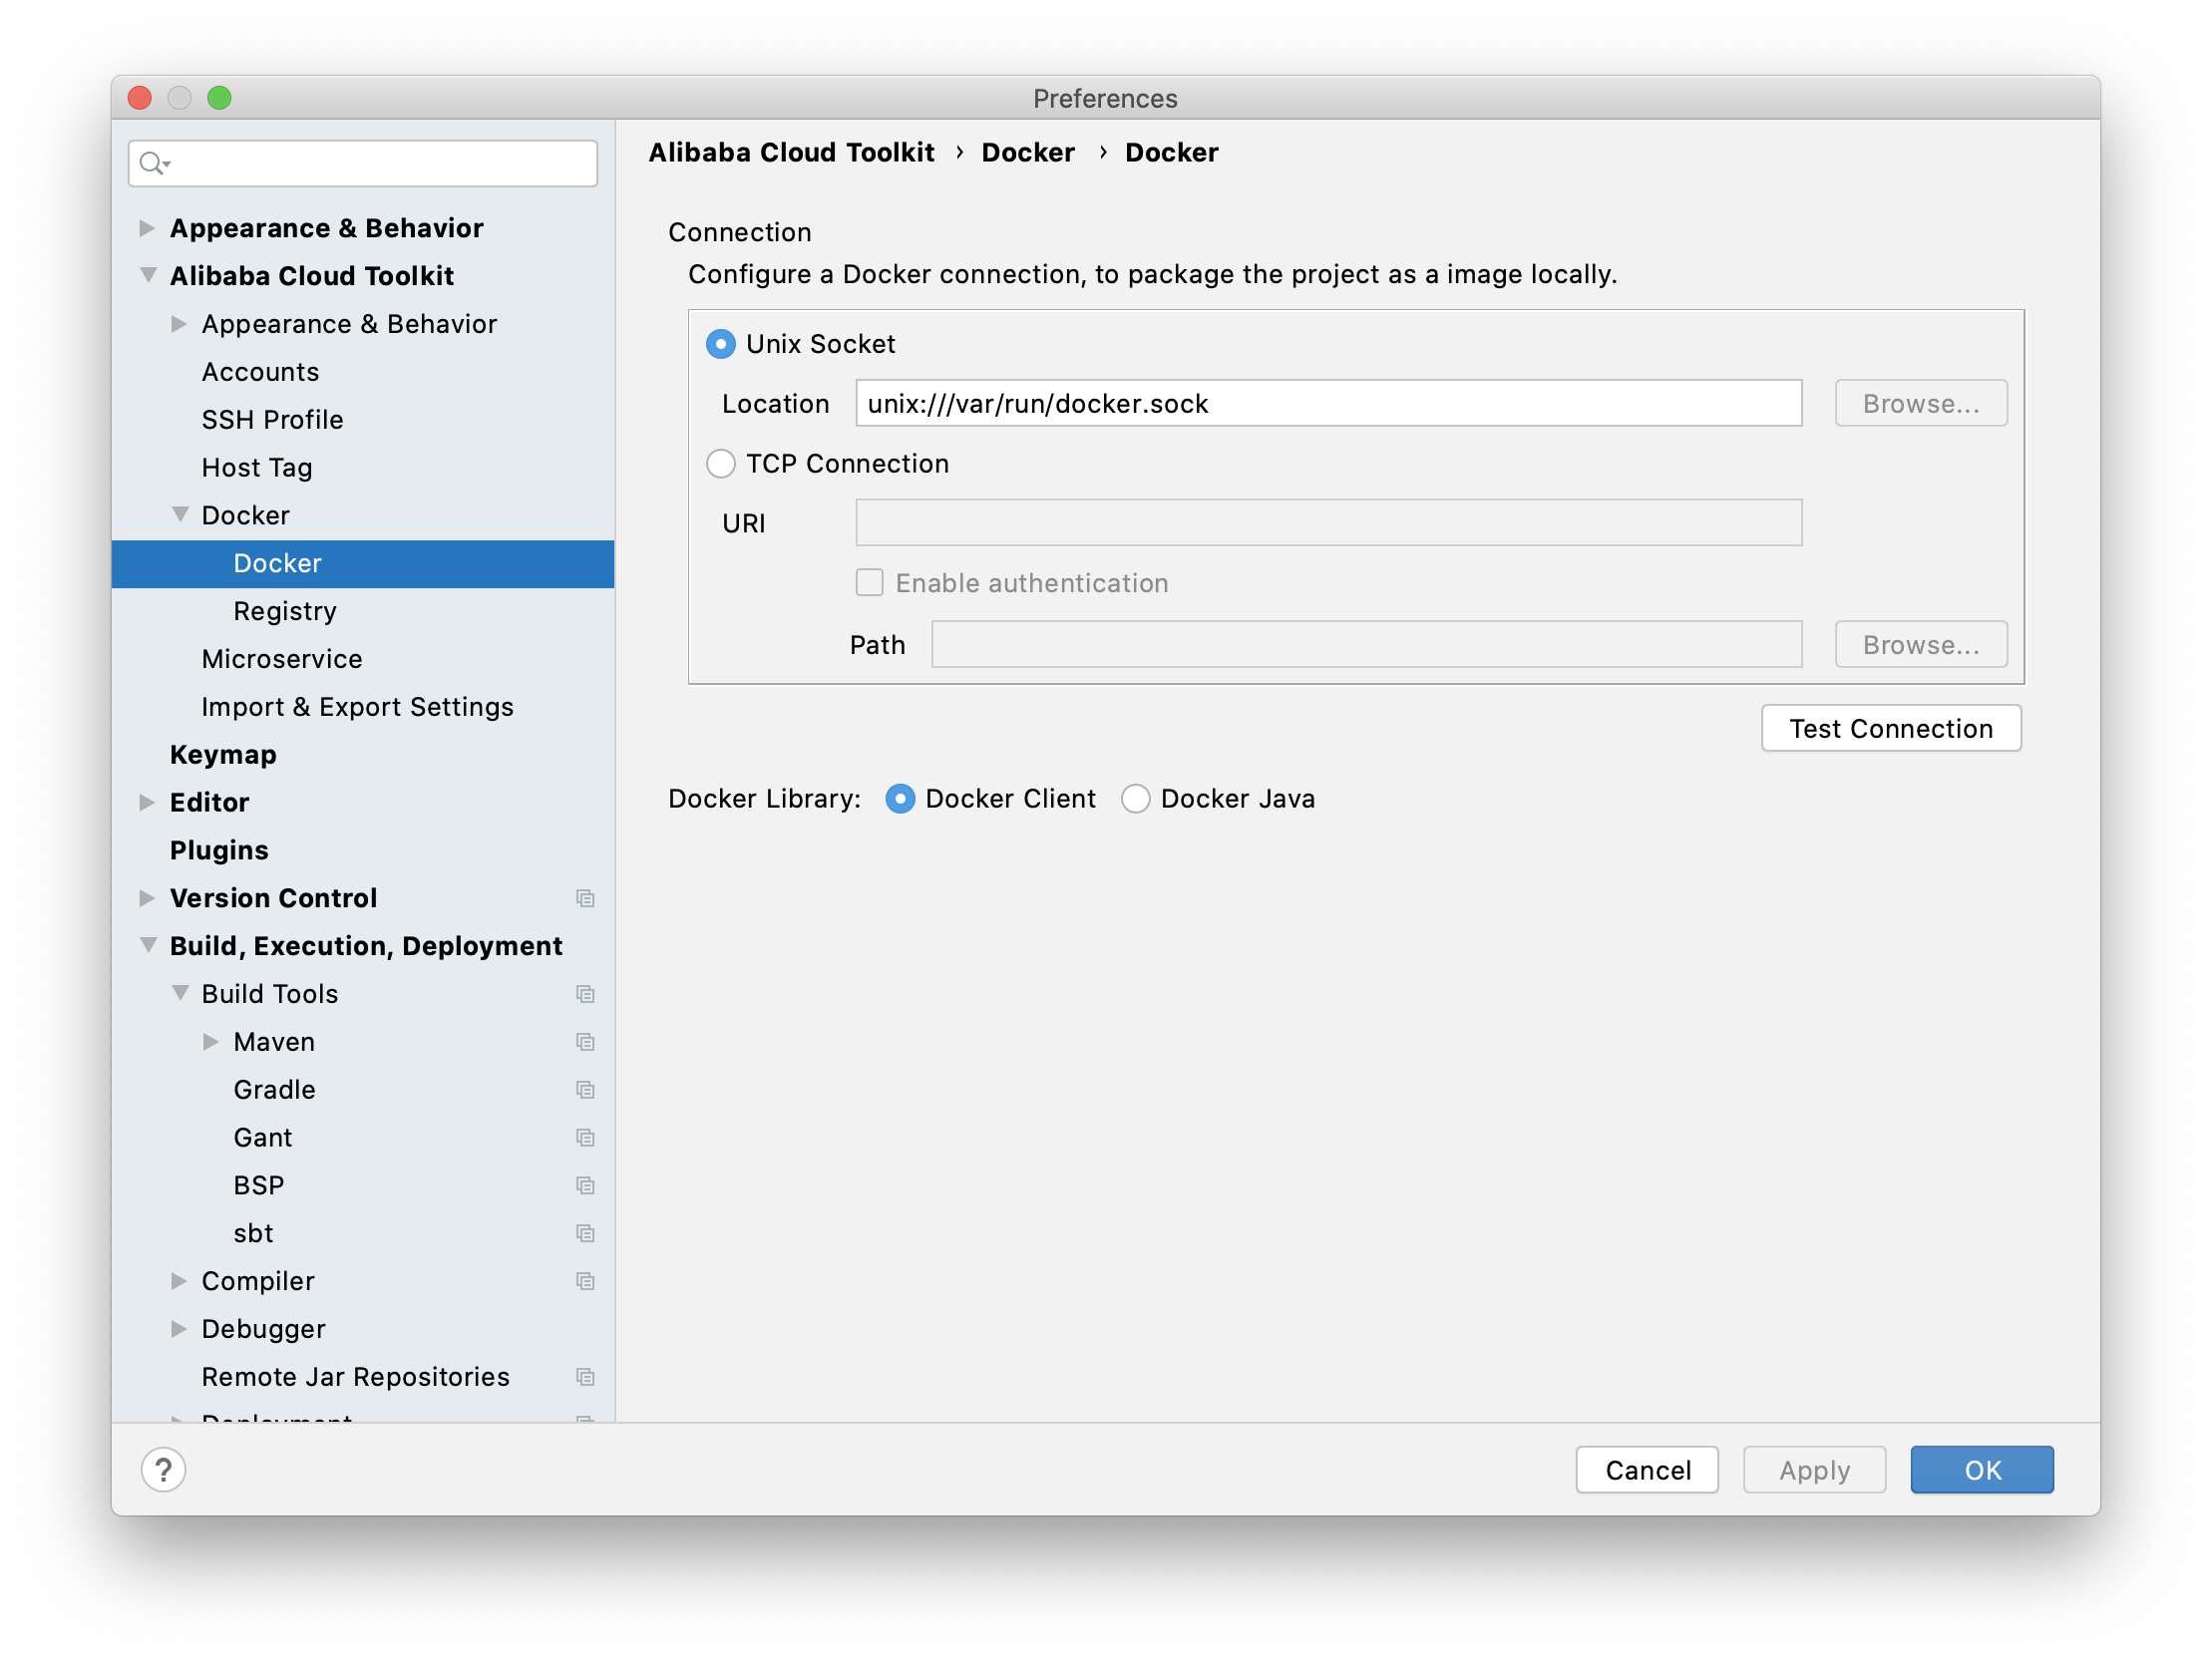Click project-level icon beside Remote Jar Repositories
Viewport: 2212px width, 1663px height.
(x=585, y=1377)
